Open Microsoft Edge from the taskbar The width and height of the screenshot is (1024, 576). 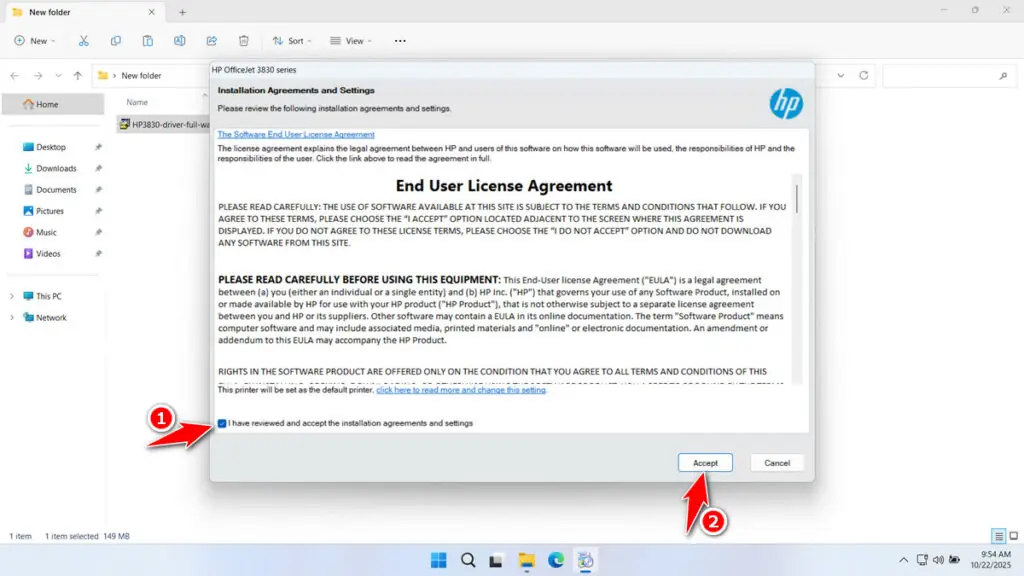click(556, 560)
